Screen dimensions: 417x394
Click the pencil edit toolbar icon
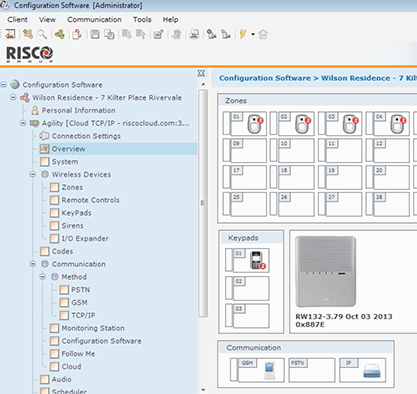[158, 34]
